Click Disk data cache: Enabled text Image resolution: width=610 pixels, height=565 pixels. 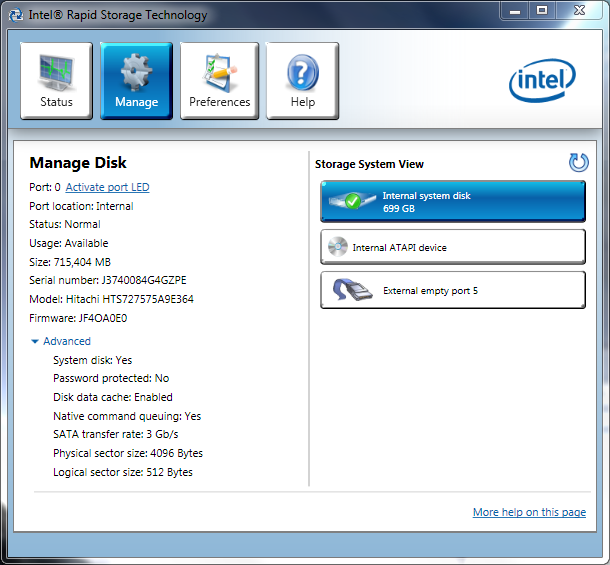(113, 397)
